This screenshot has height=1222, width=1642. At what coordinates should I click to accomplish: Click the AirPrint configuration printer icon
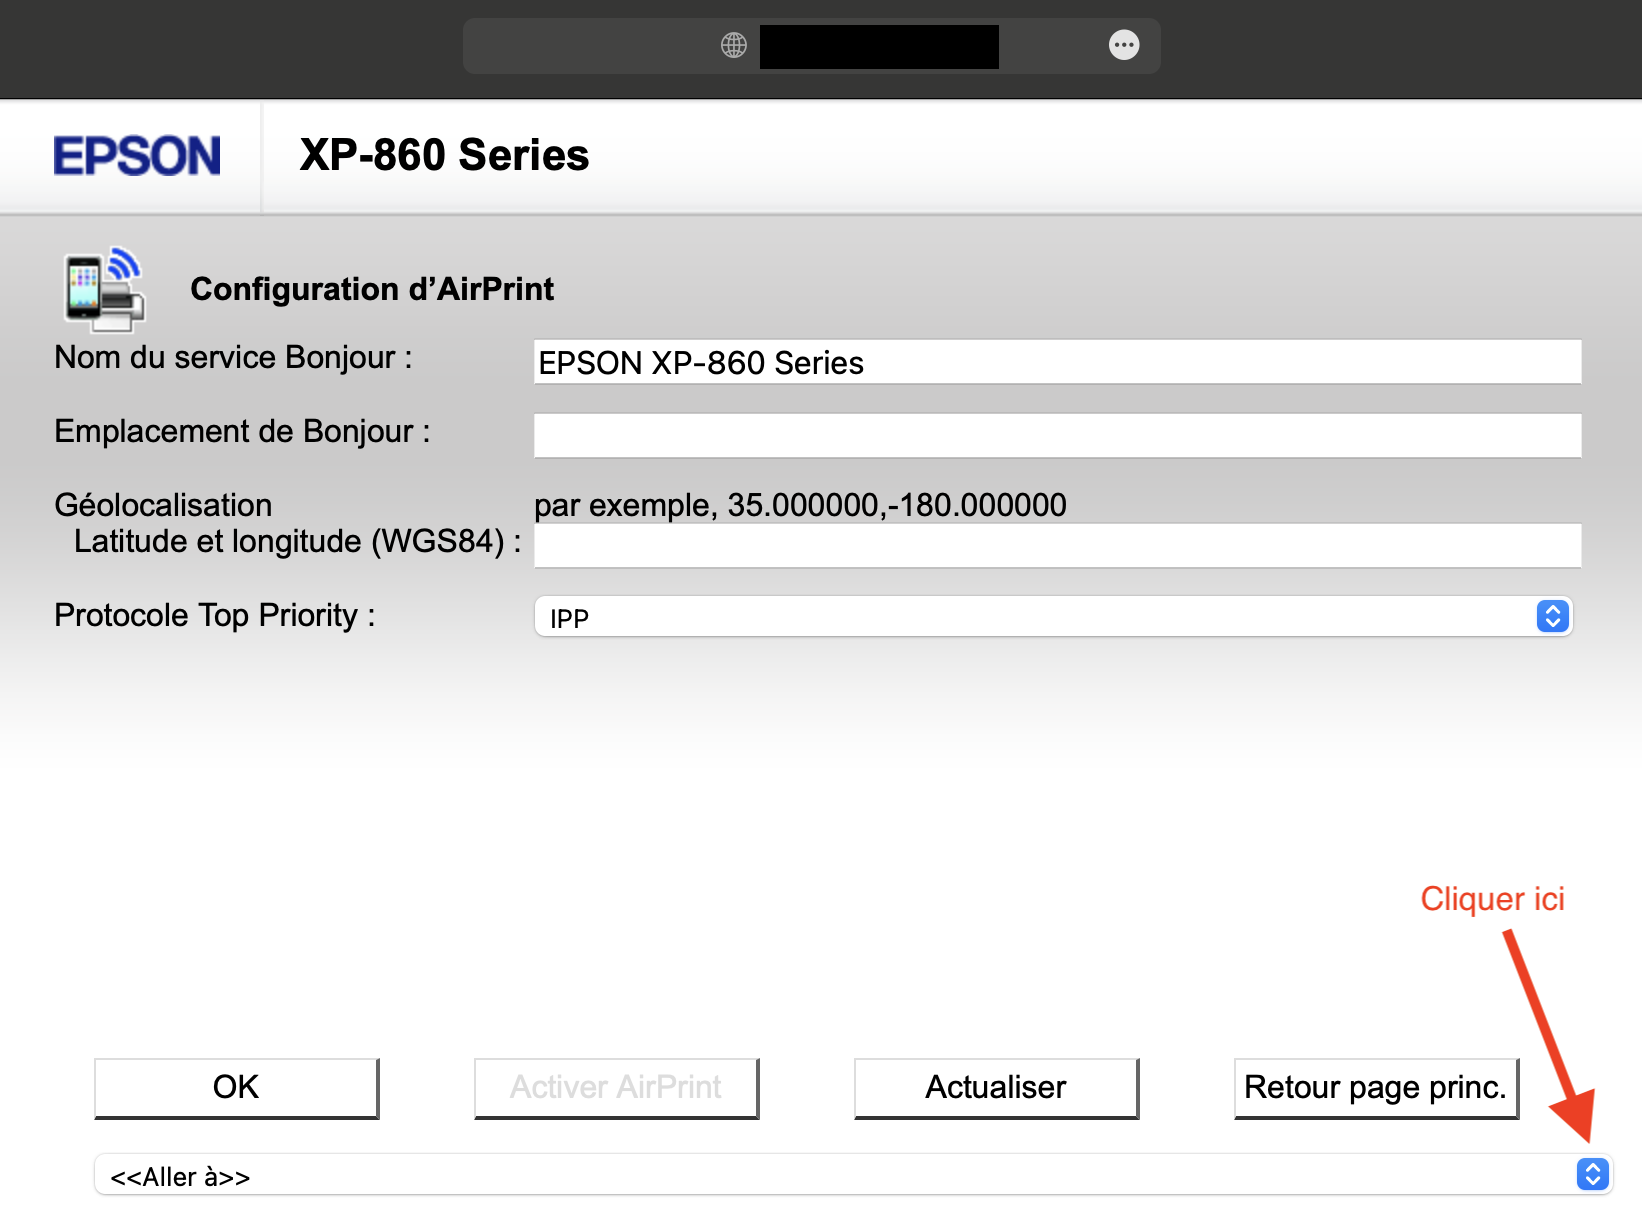pos(105,289)
